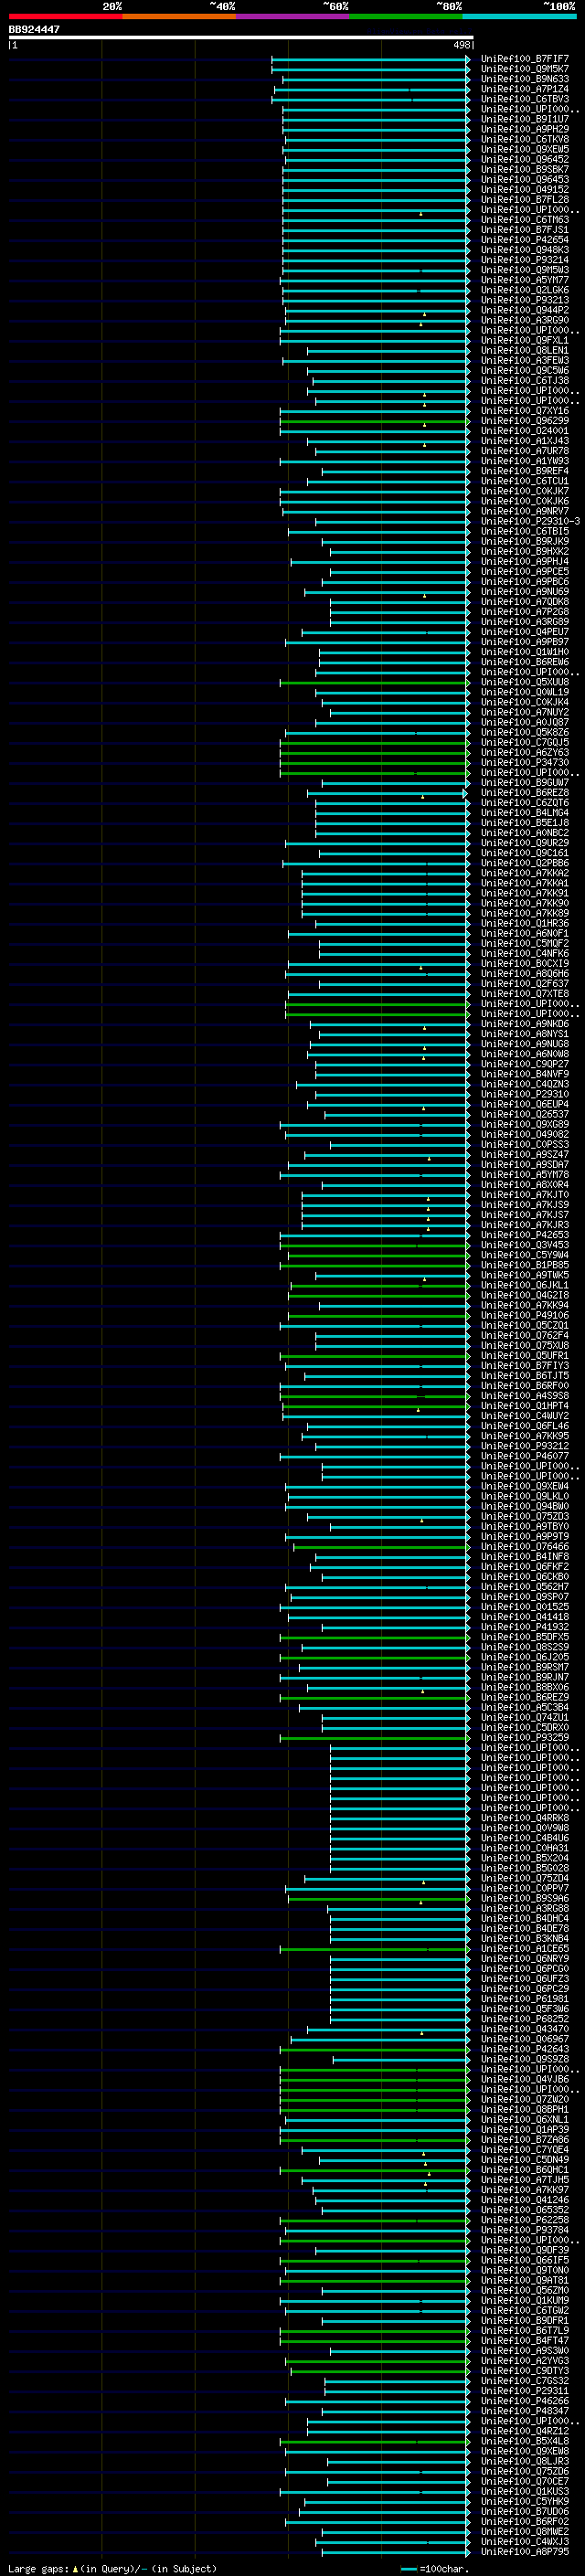
Task: Click the UniRef100_P49106 label
Action: tap(525, 1316)
